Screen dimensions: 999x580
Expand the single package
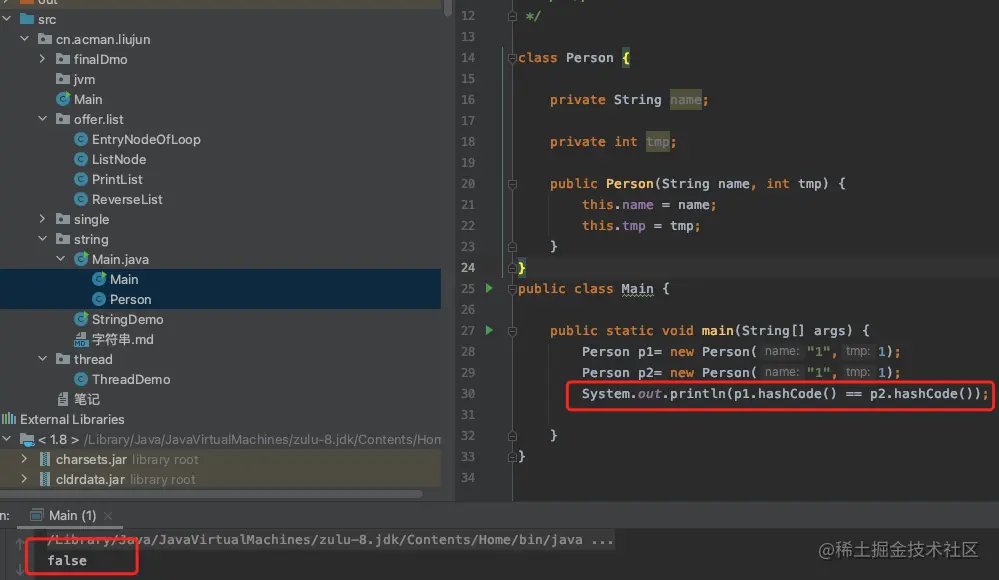pyautogui.click(x=43, y=219)
